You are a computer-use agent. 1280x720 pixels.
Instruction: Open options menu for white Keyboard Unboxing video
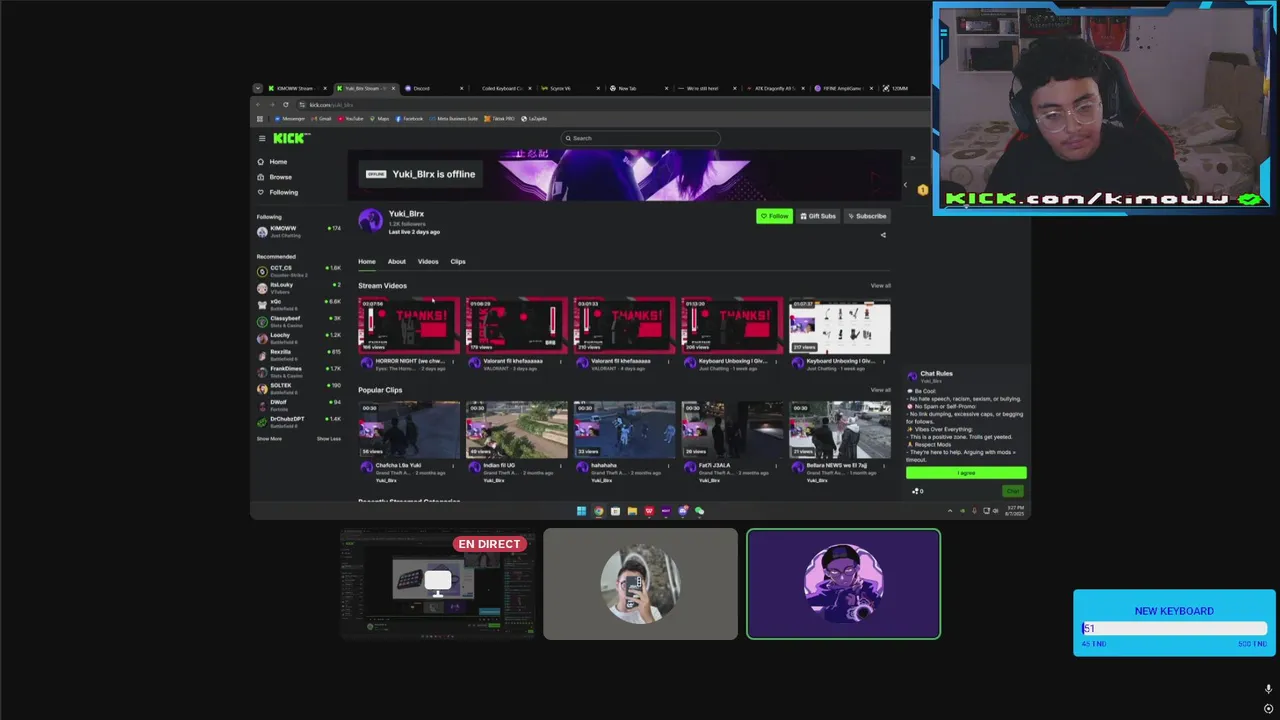coord(884,361)
